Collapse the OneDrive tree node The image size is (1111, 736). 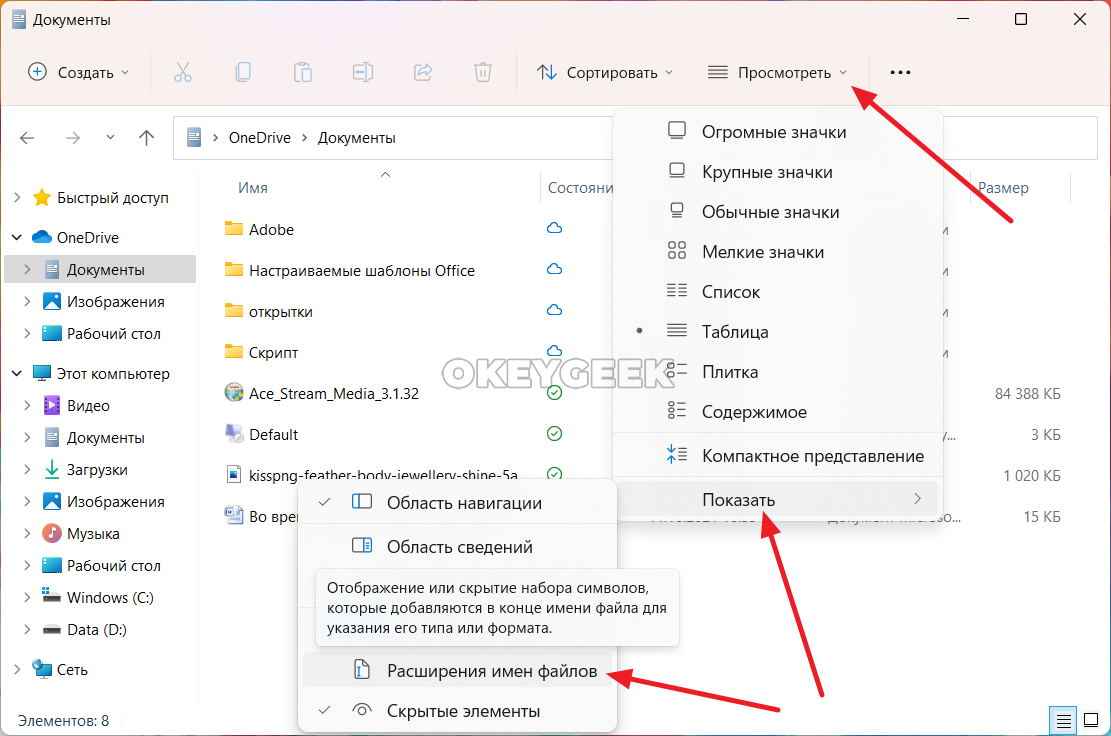(17, 237)
